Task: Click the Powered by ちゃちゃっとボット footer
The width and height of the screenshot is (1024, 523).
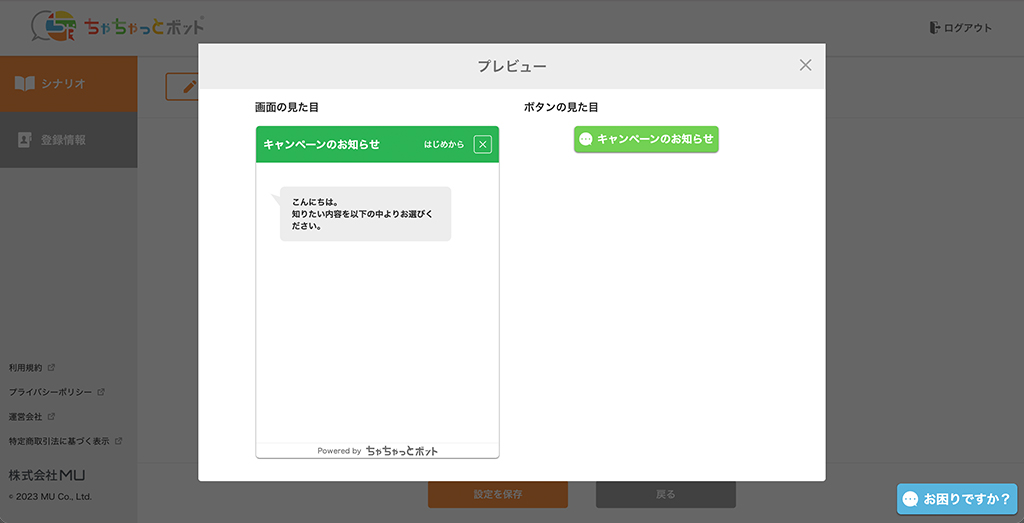Action: click(377, 451)
